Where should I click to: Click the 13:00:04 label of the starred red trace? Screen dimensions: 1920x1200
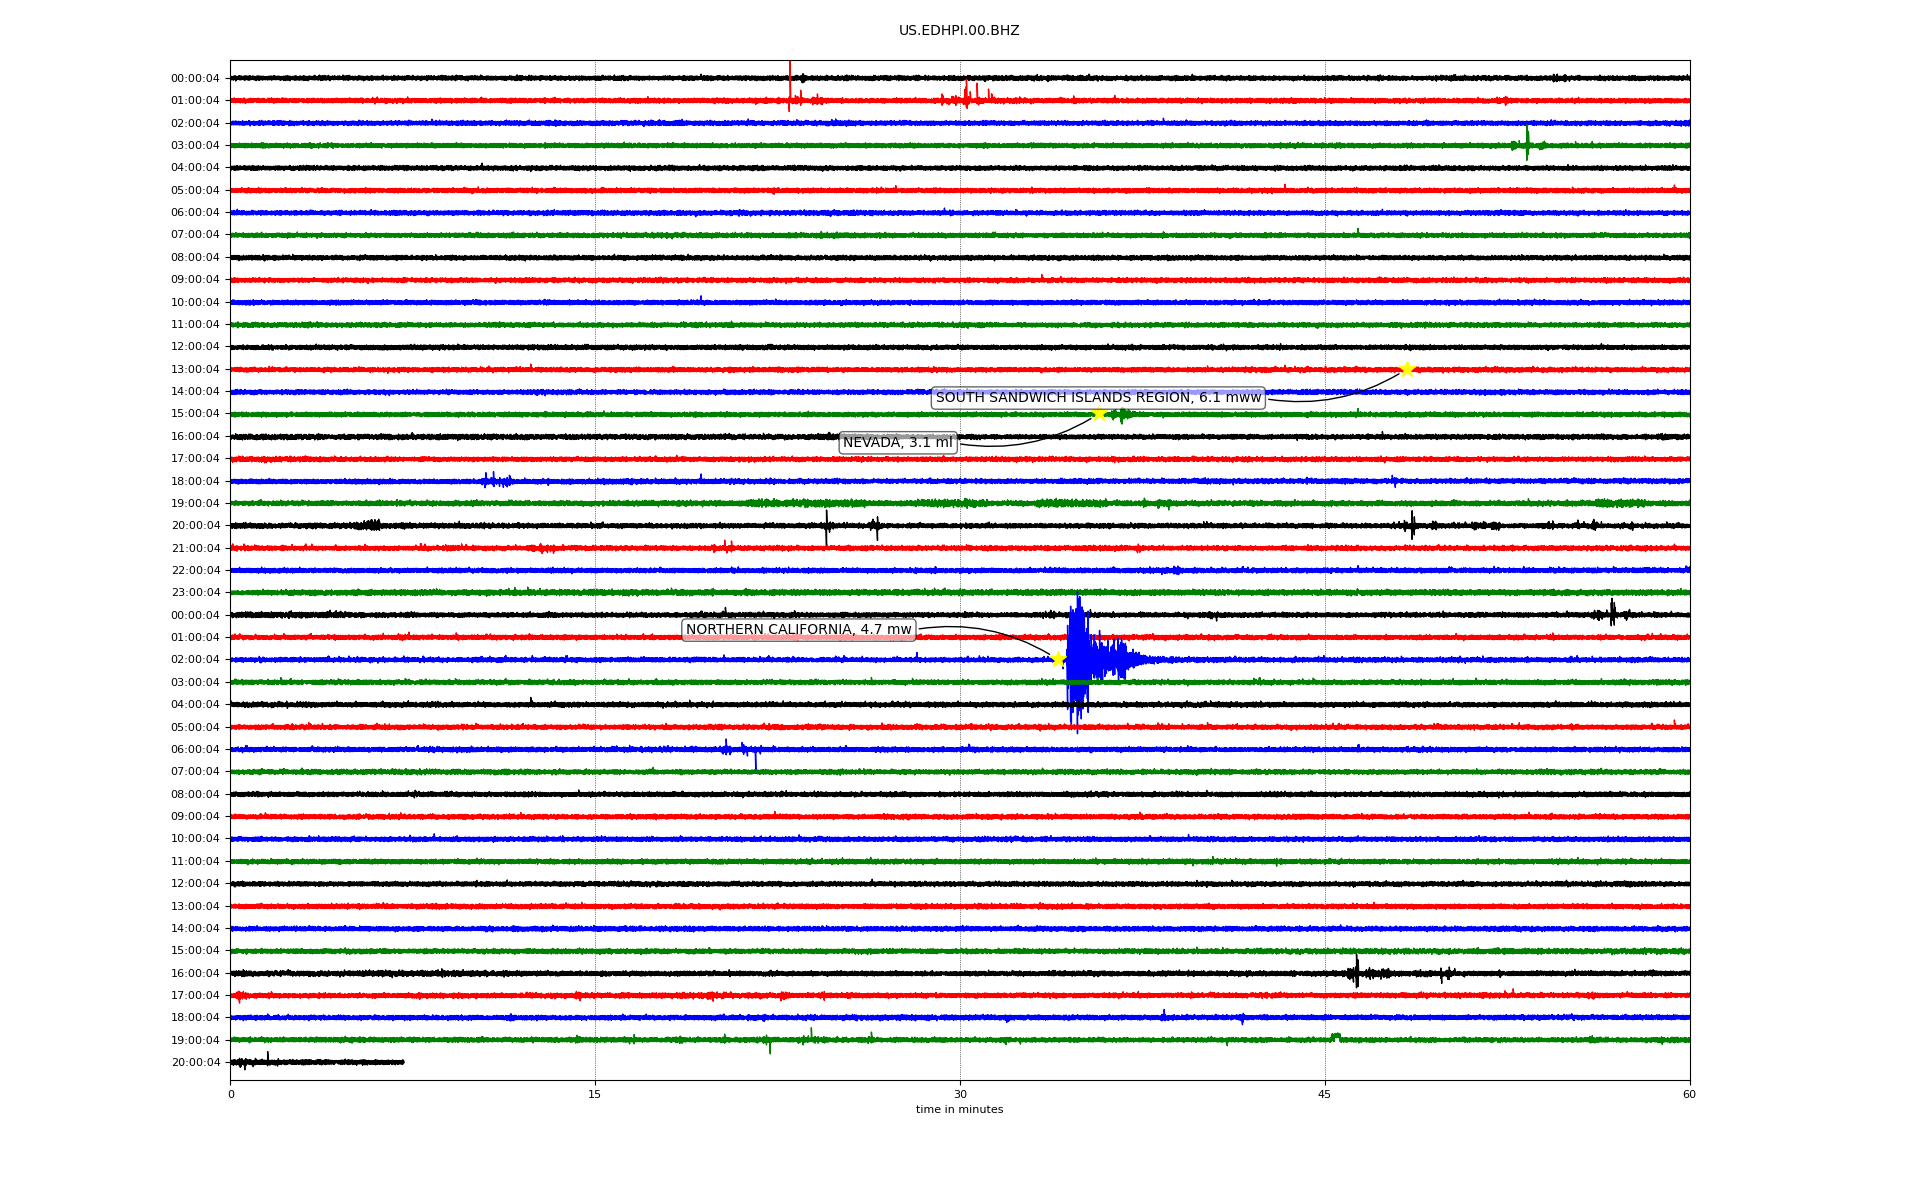[x=195, y=369]
